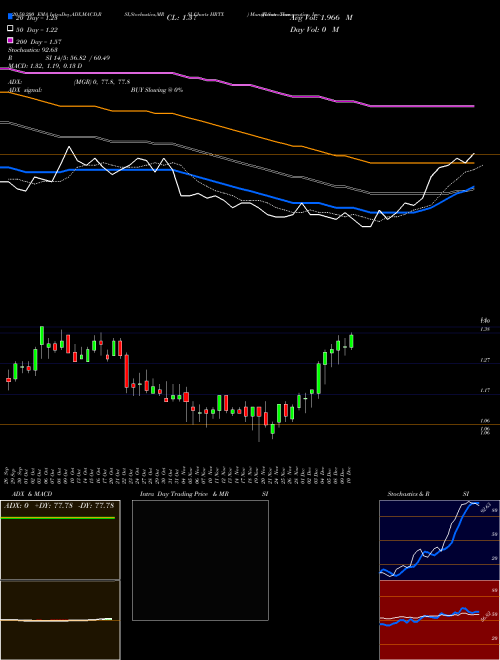Click the magenta 200 Day legend swatch
Viewport: 500px width, 660px height.
coord(10,41)
